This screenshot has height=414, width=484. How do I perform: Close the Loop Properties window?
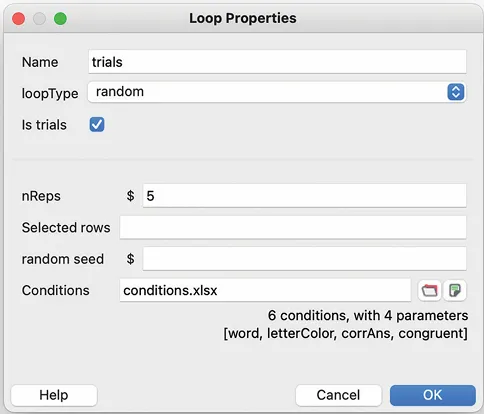coord(18,19)
